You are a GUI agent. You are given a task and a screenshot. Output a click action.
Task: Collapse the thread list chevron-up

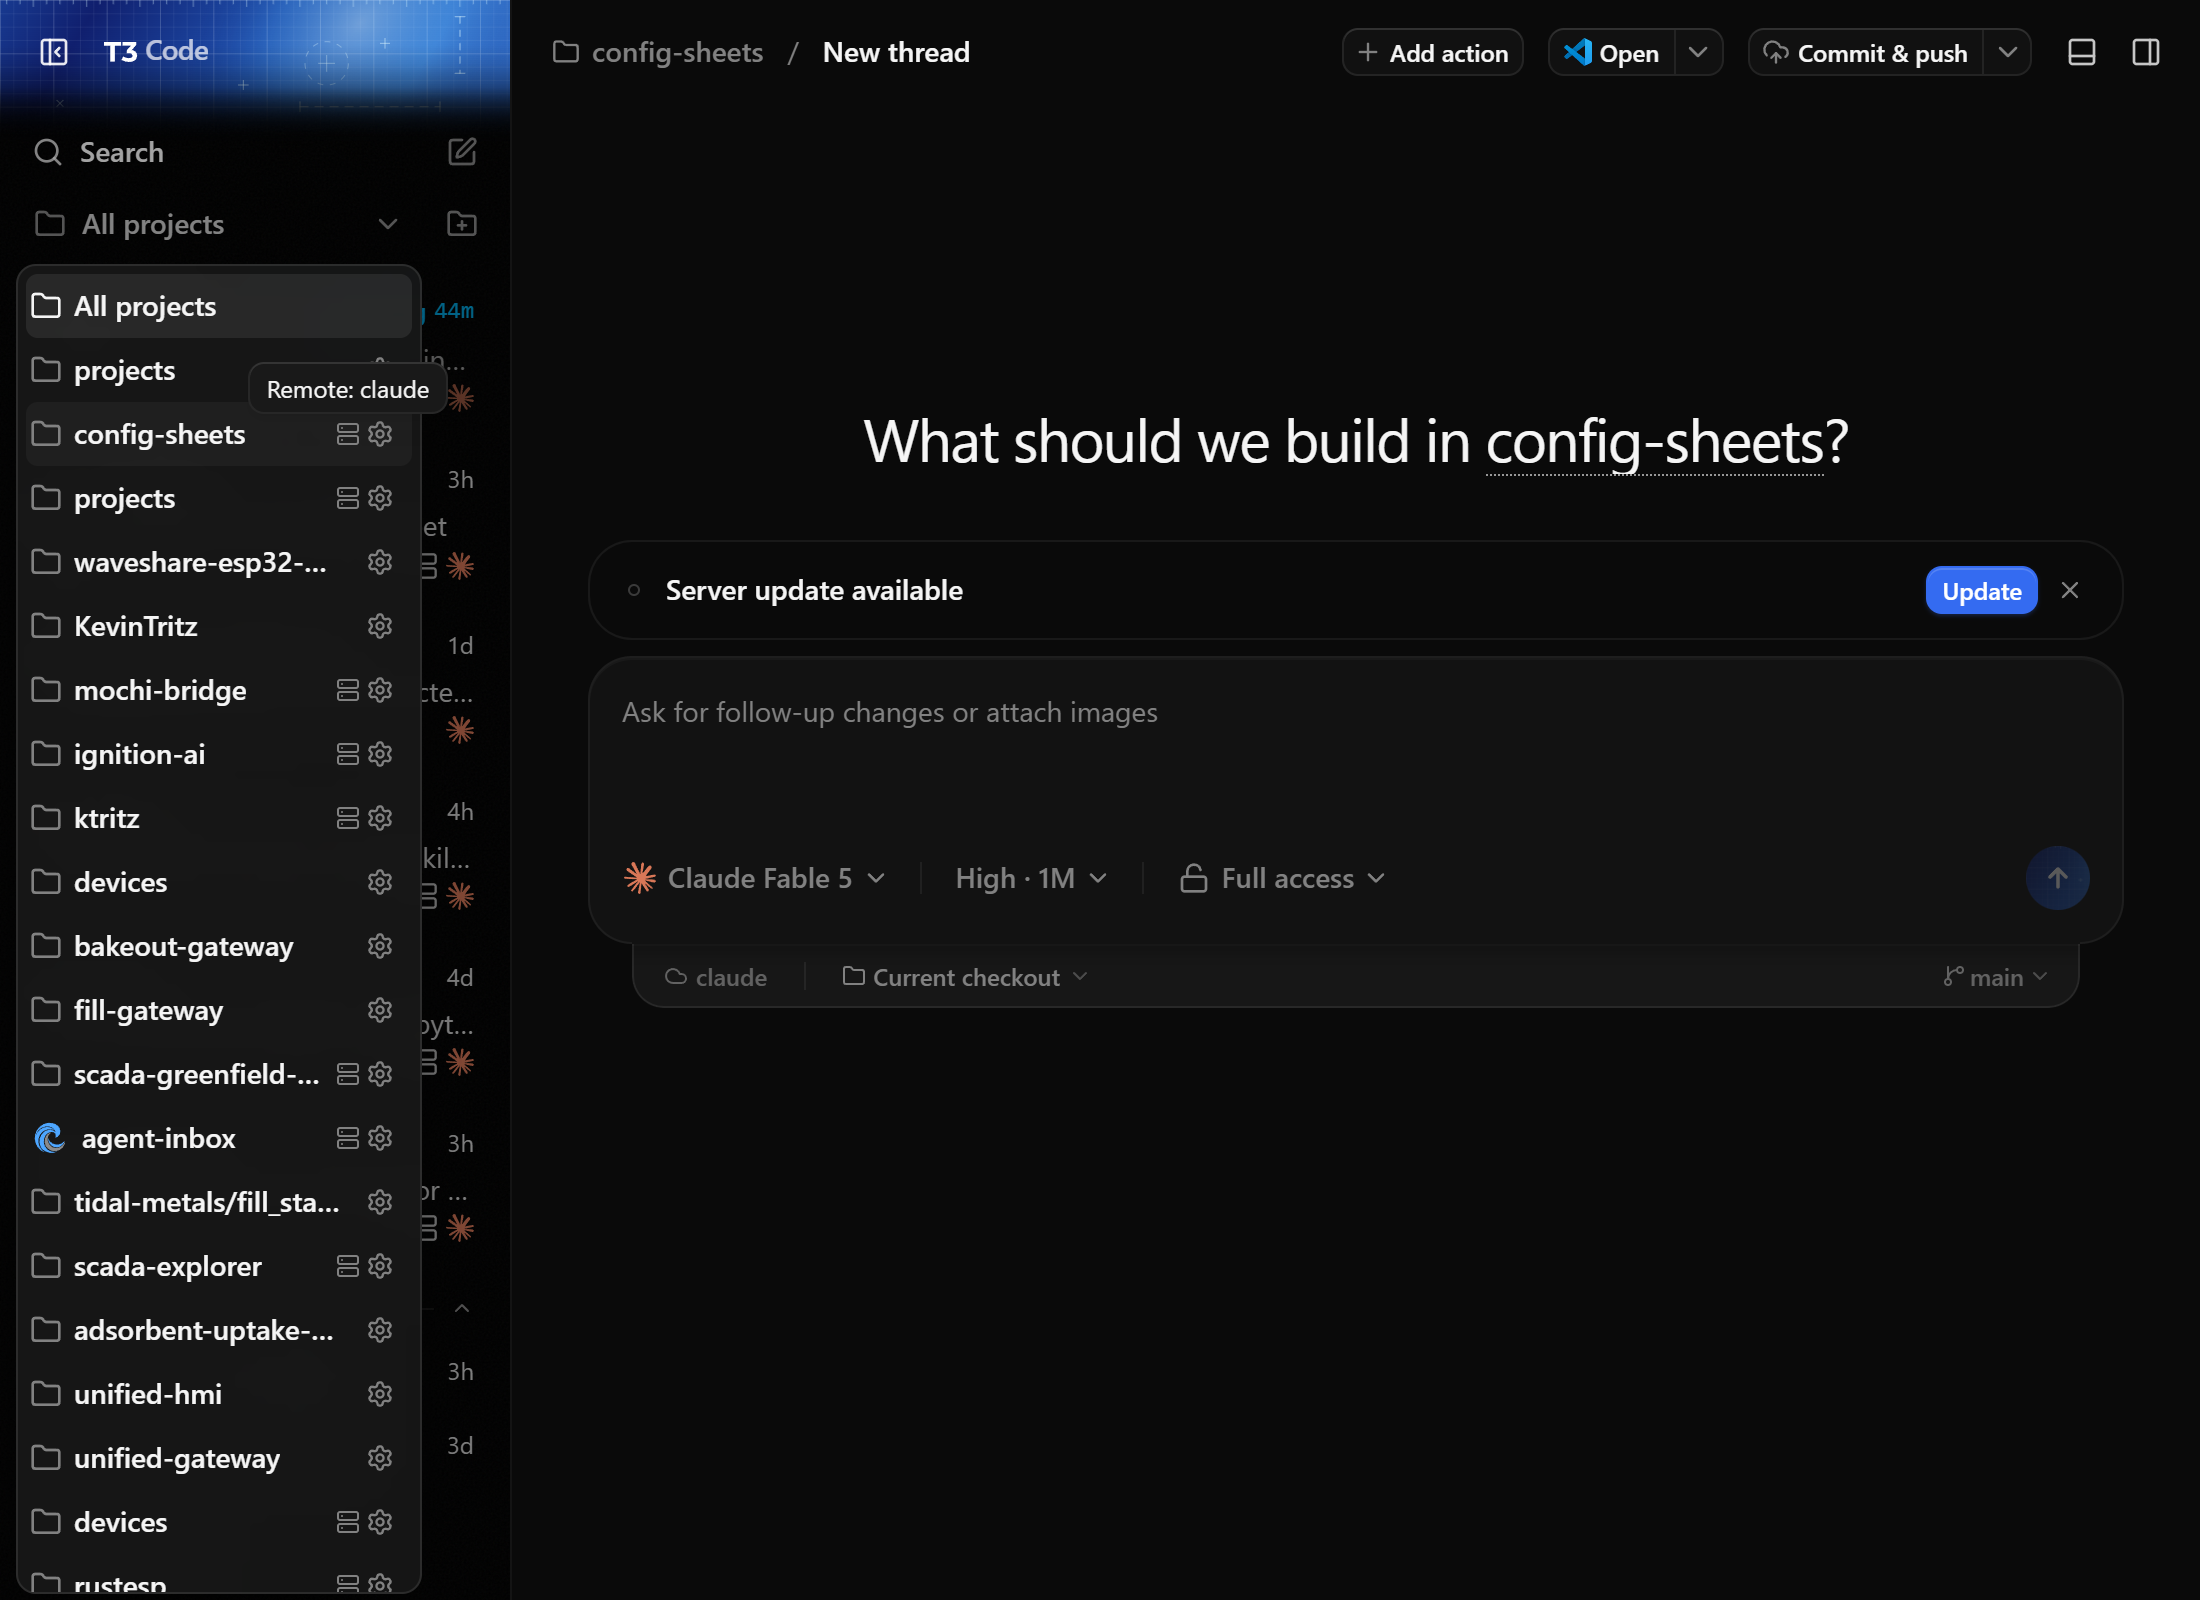point(462,1308)
